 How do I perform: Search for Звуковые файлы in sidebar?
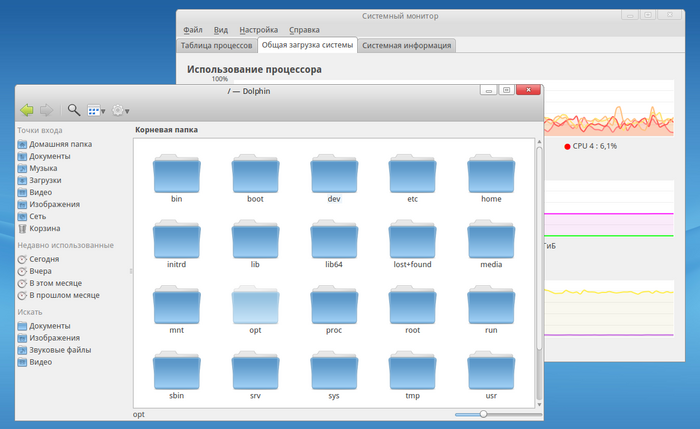[62, 350]
